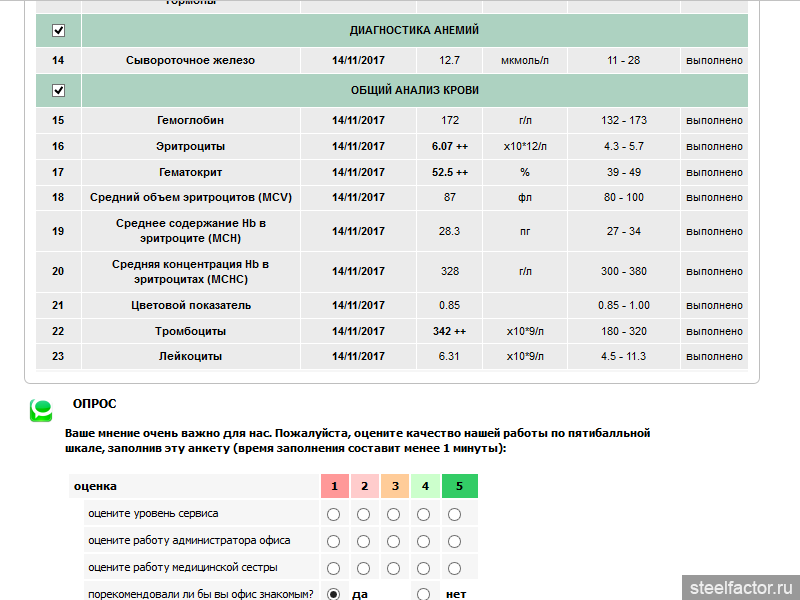Image resolution: width=800 pixels, height=600 pixels.
Task: Click the Лейкоциты test name
Action: (190, 356)
